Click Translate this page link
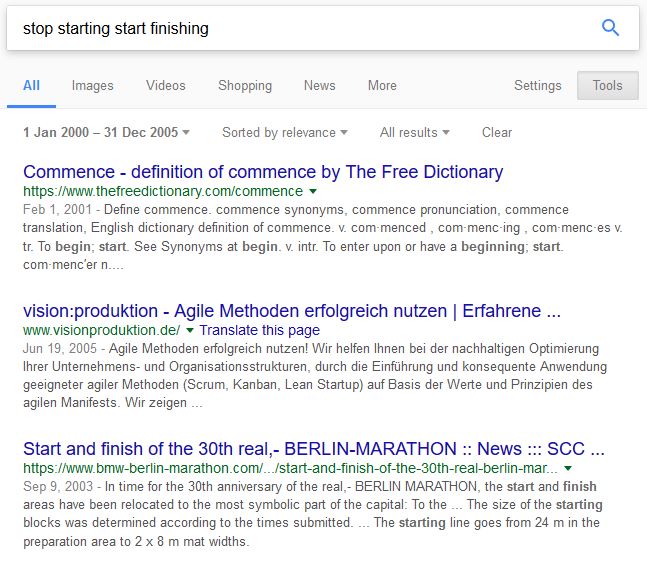Viewport: 647px width, 568px height. 259,330
